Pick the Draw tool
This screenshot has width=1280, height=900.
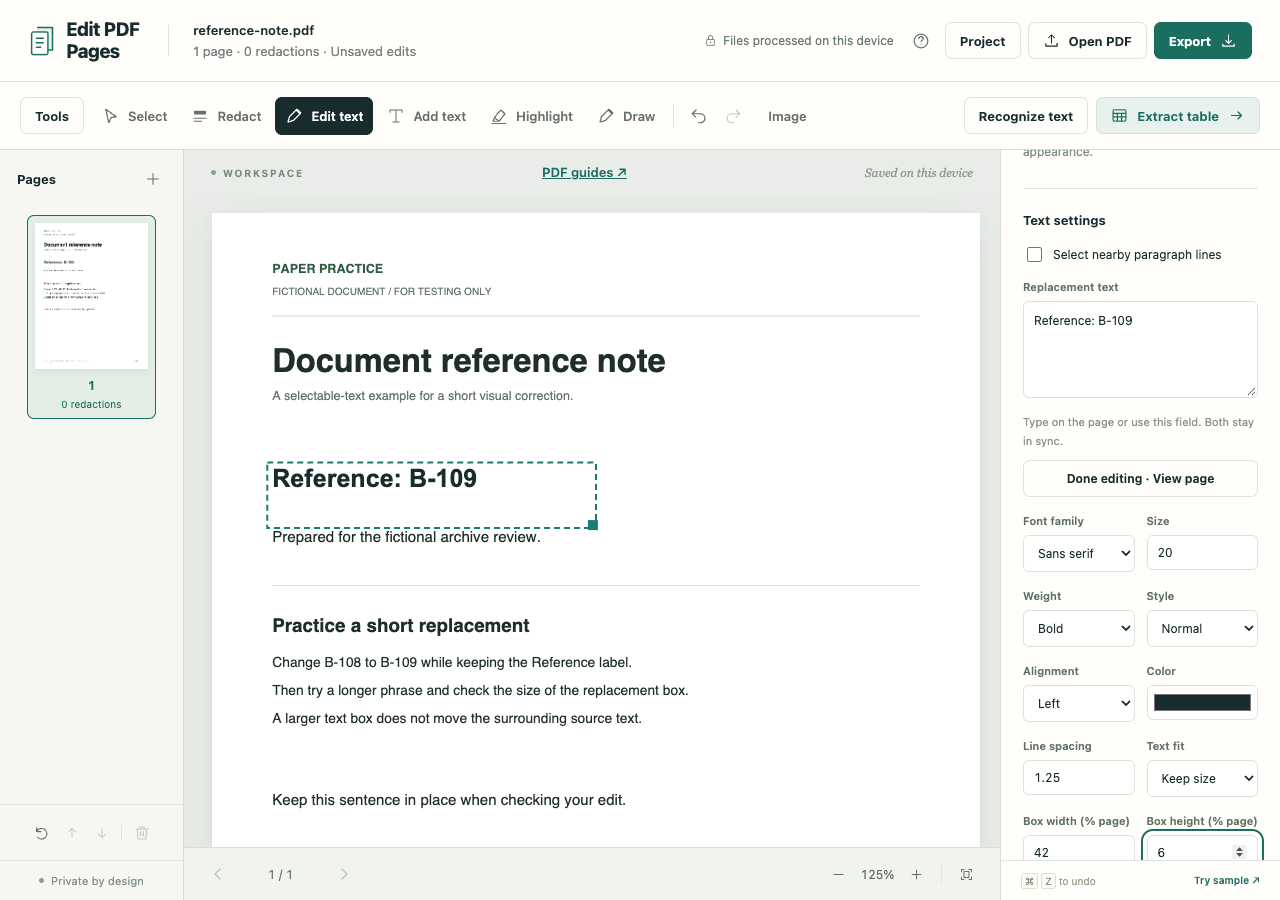tap(627, 116)
